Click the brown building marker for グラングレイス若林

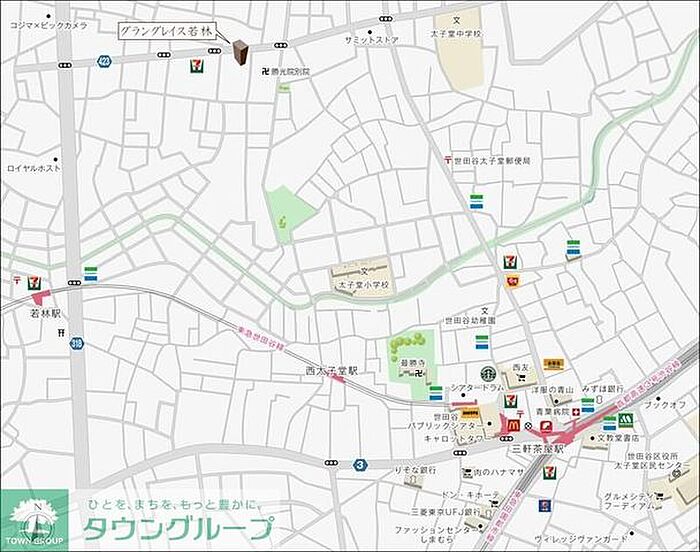(x=240, y=54)
